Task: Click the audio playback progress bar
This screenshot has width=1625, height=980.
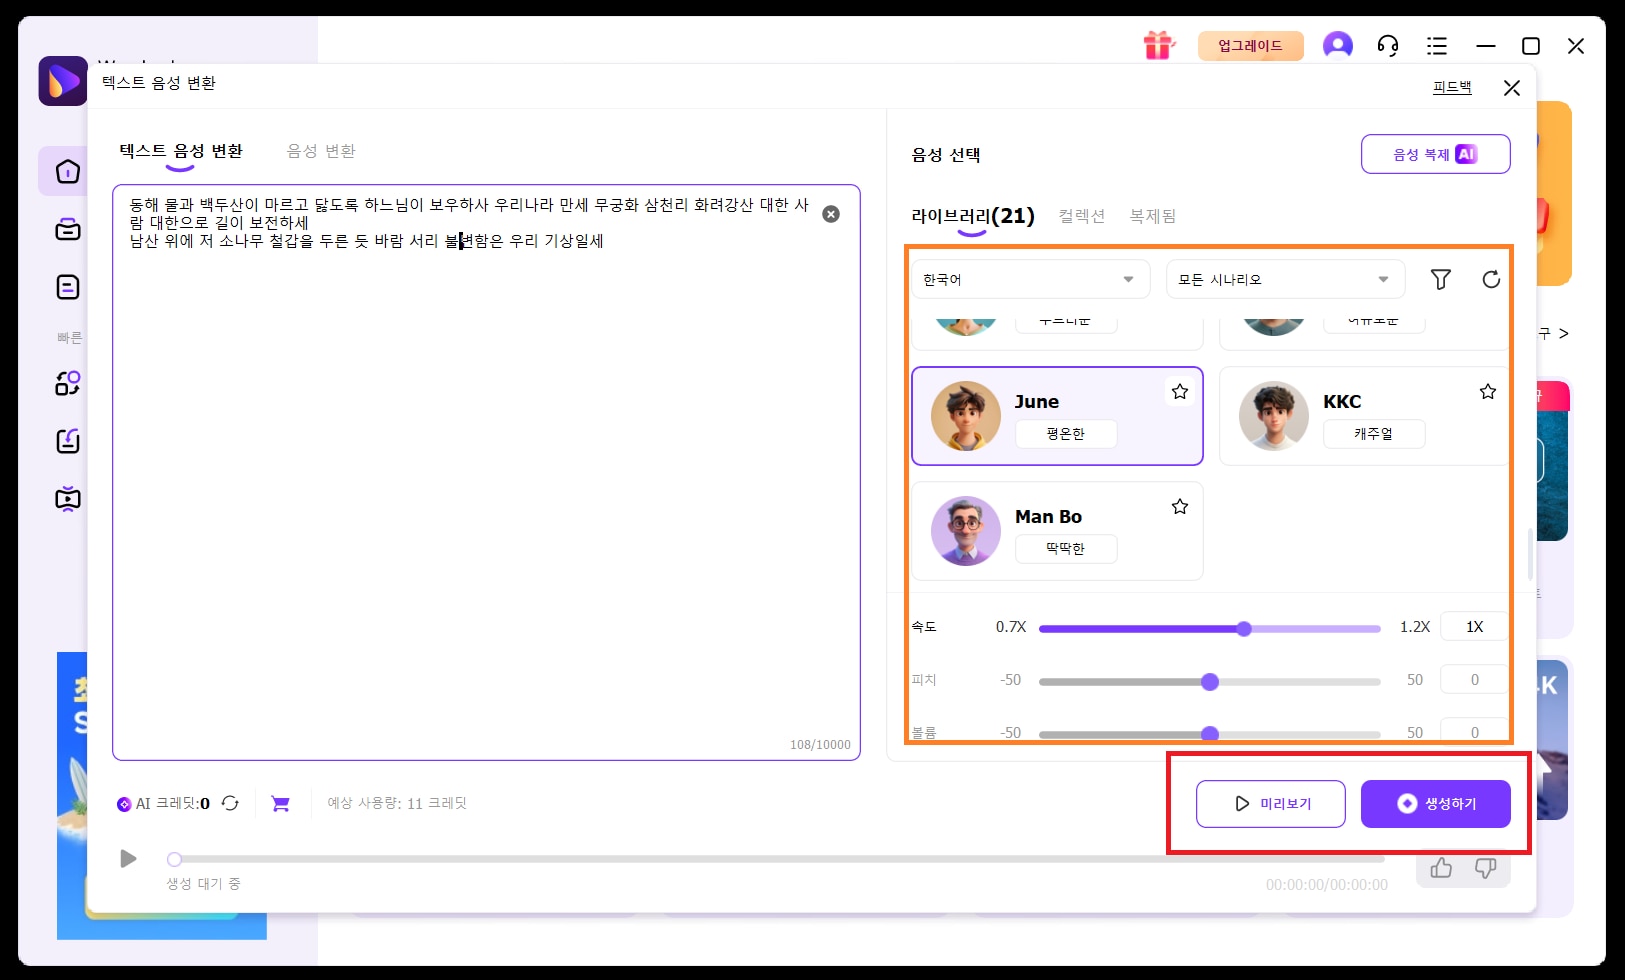Action: pyautogui.click(x=778, y=859)
